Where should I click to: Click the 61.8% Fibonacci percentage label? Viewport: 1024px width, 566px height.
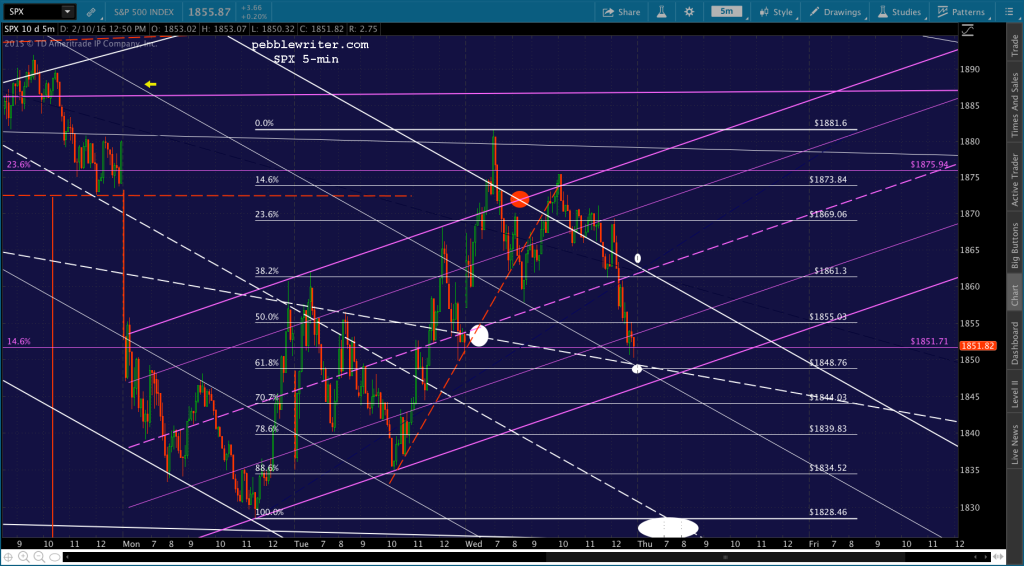click(266, 362)
